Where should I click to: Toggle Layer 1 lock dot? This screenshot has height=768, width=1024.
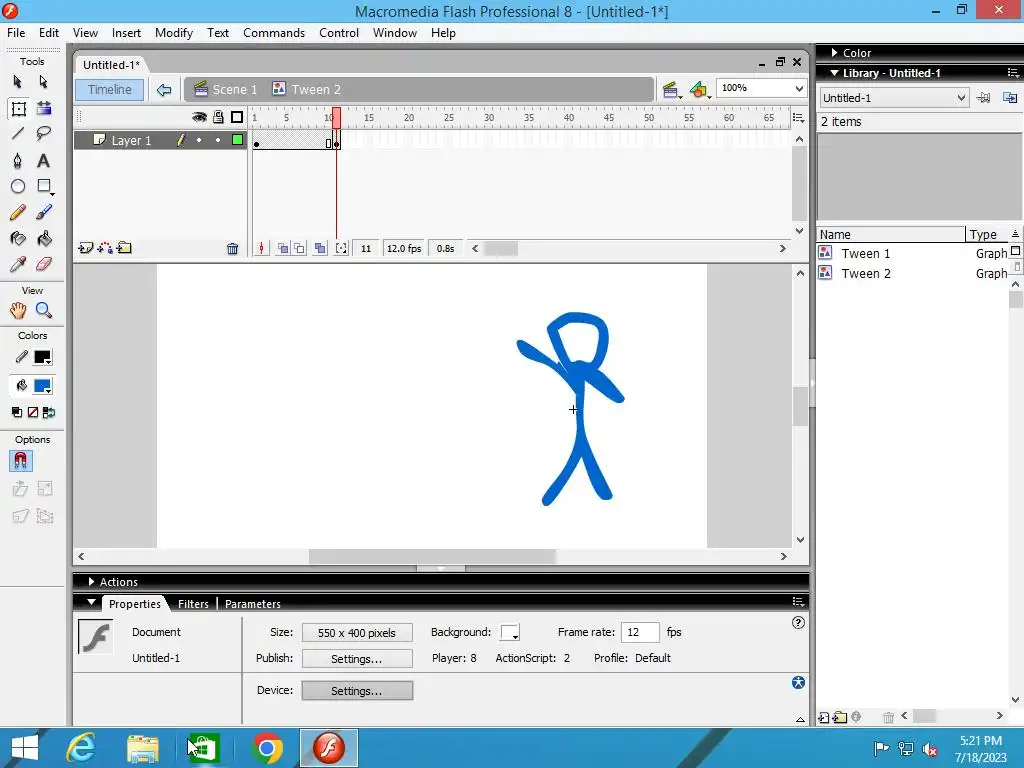[x=218, y=140]
